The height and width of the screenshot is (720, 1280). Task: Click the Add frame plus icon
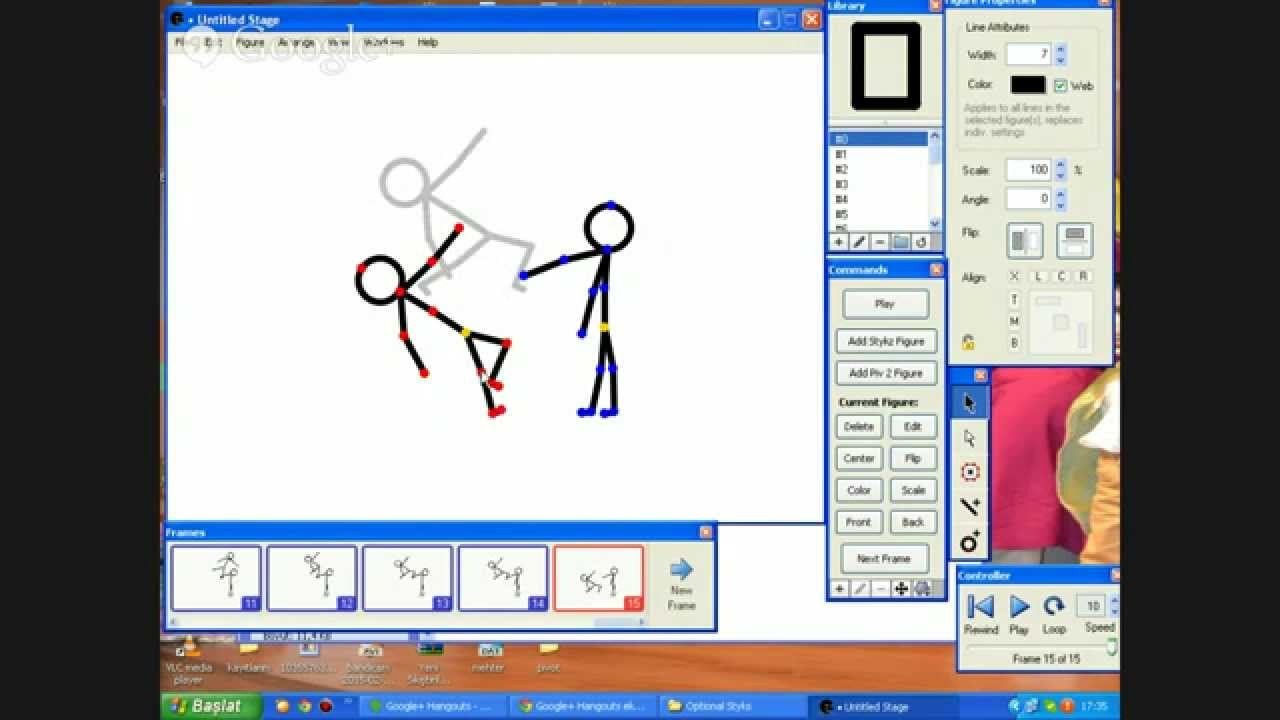click(x=840, y=589)
